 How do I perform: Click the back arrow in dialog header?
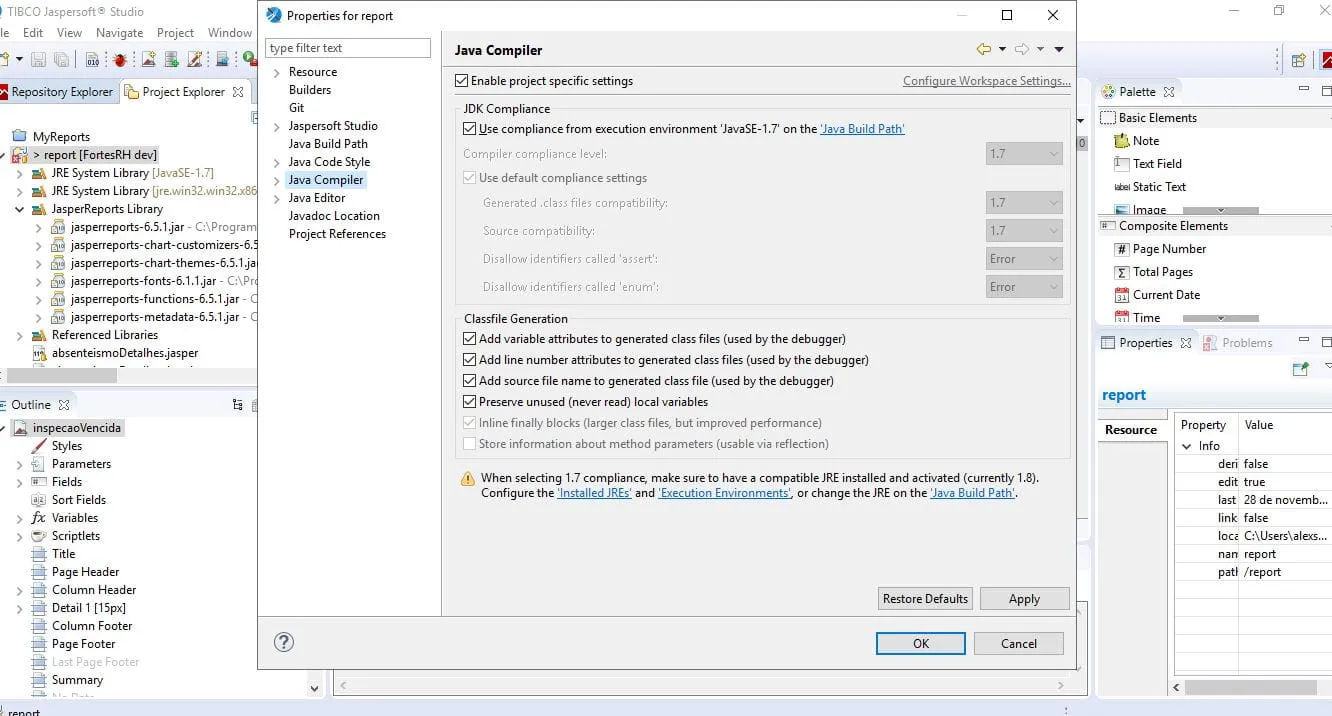click(x=983, y=49)
